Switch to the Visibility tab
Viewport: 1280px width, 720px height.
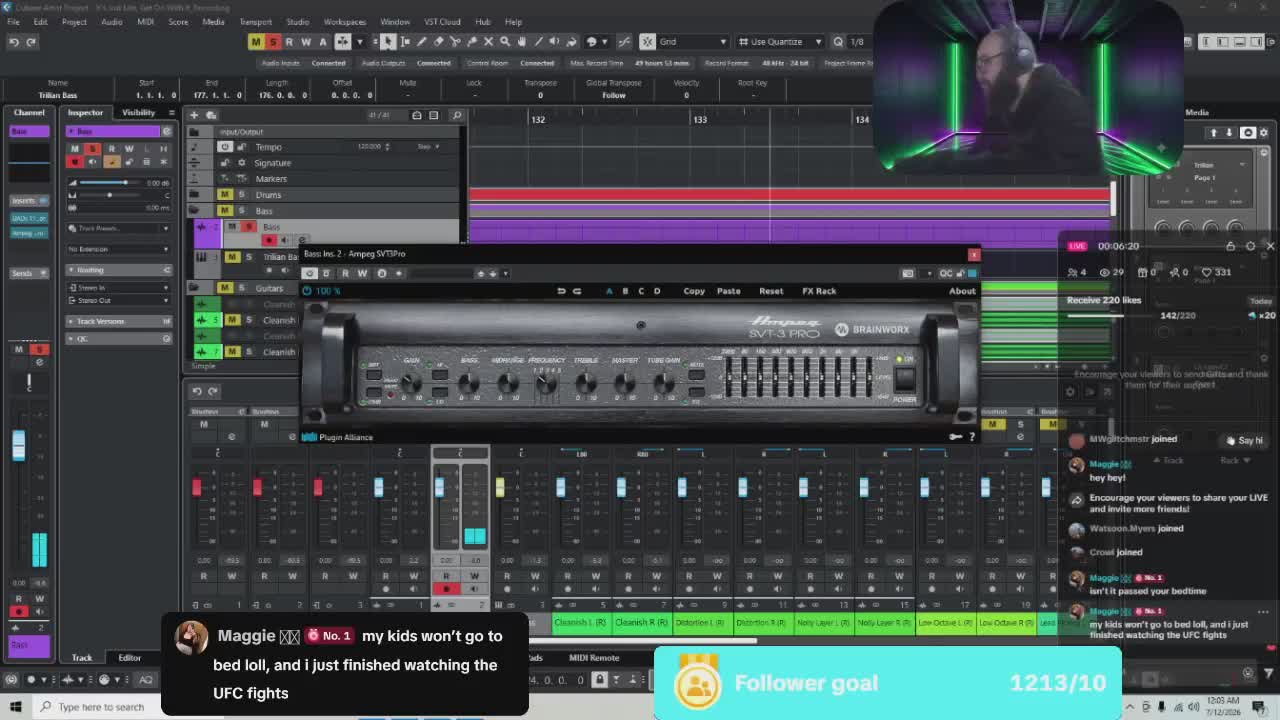138,112
